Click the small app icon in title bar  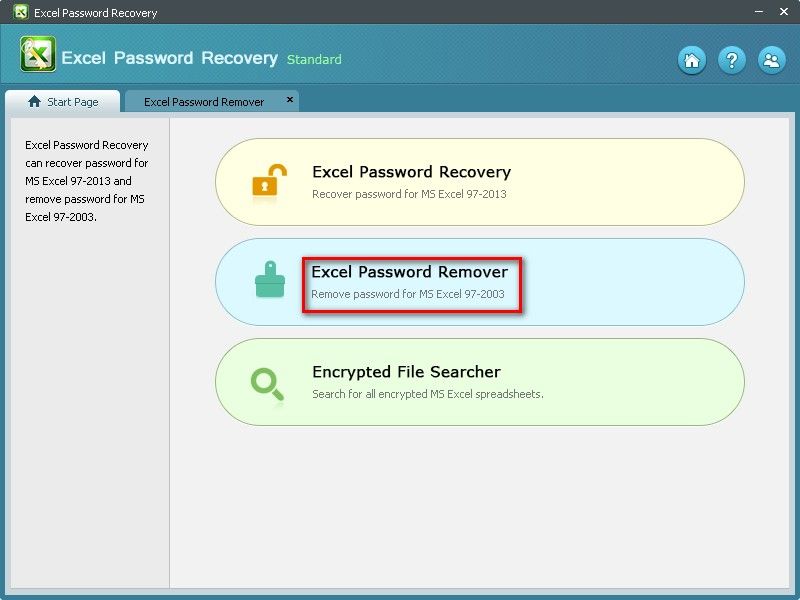[21, 12]
